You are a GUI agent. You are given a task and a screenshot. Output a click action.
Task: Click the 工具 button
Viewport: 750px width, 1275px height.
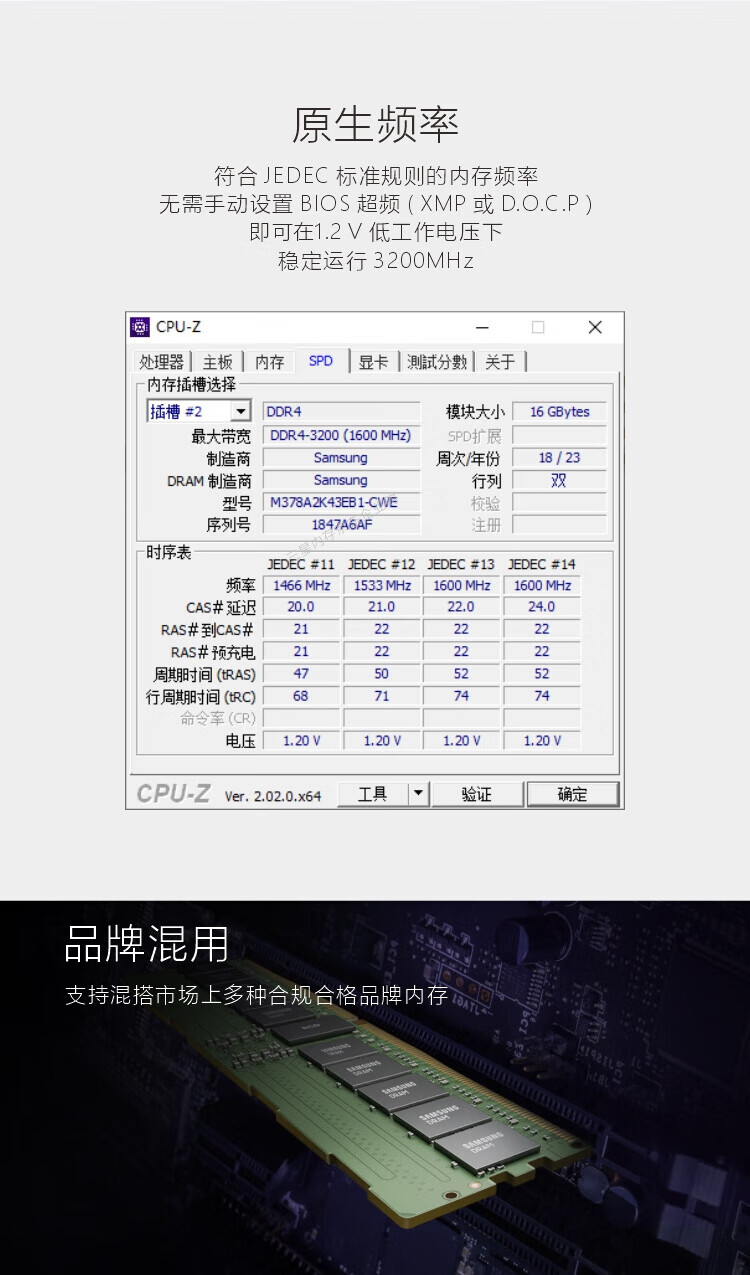point(373,794)
